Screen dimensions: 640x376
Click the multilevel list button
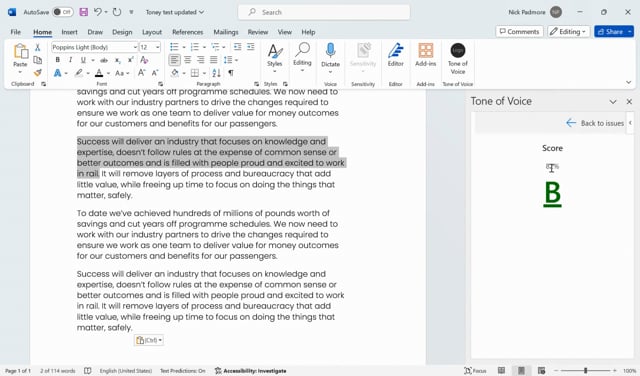coord(215,47)
